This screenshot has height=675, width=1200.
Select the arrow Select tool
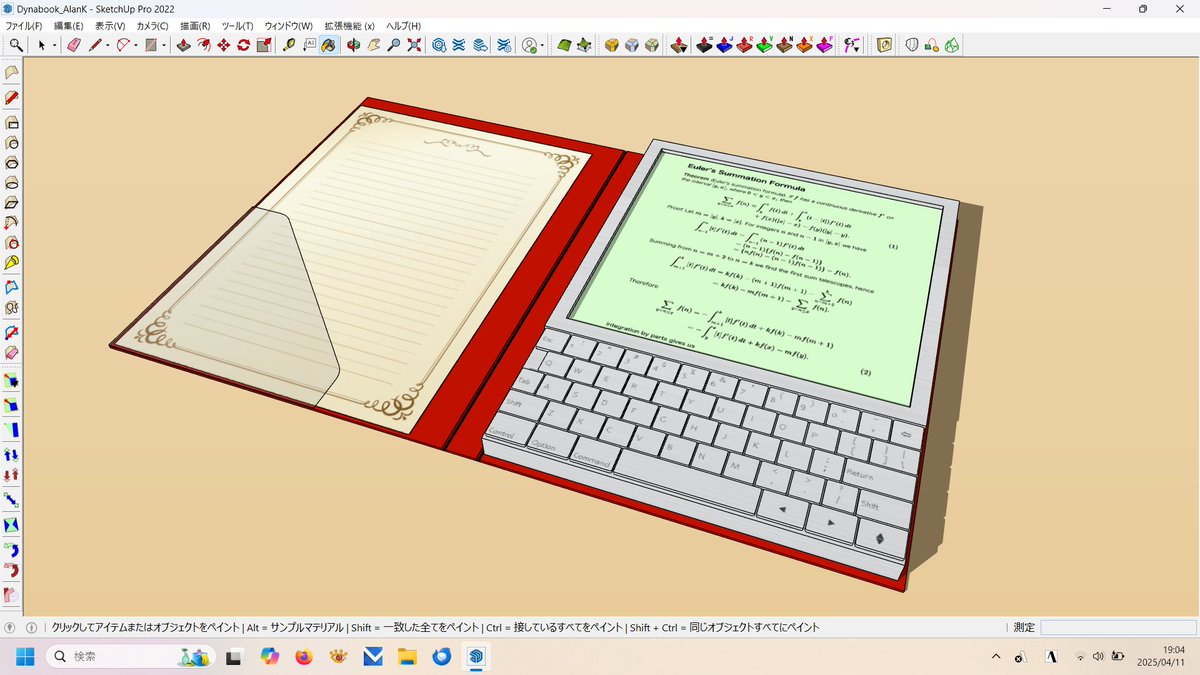(x=42, y=45)
